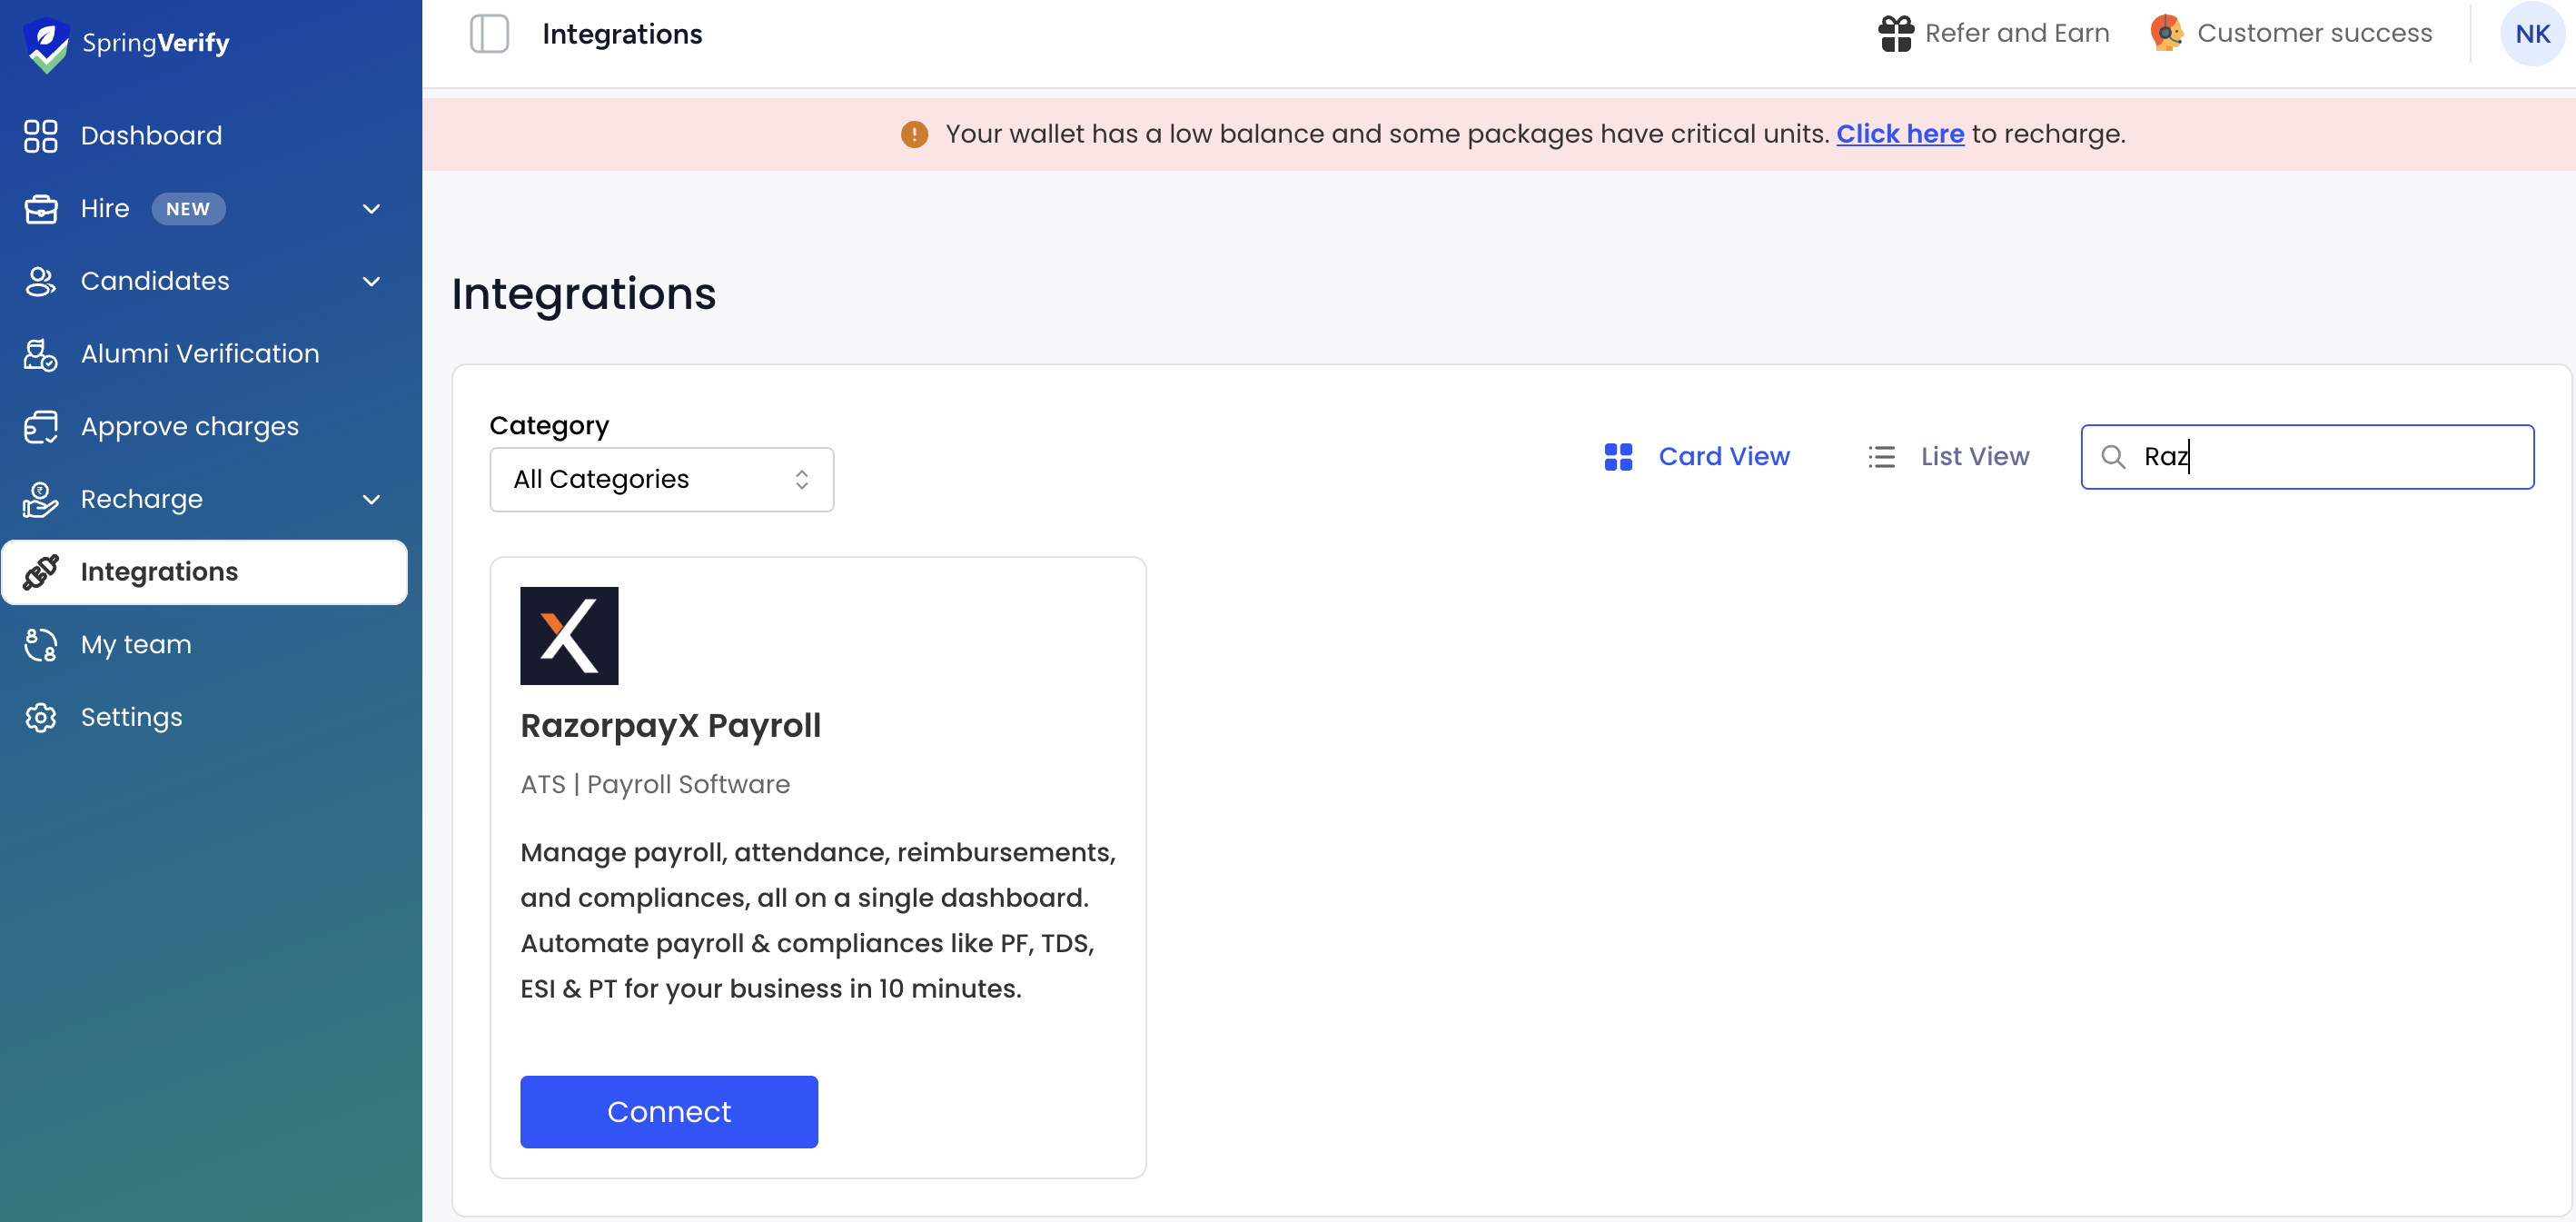The height and width of the screenshot is (1222, 2576).
Task: Open the All Categories dropdown
Action: coord(661,479)
